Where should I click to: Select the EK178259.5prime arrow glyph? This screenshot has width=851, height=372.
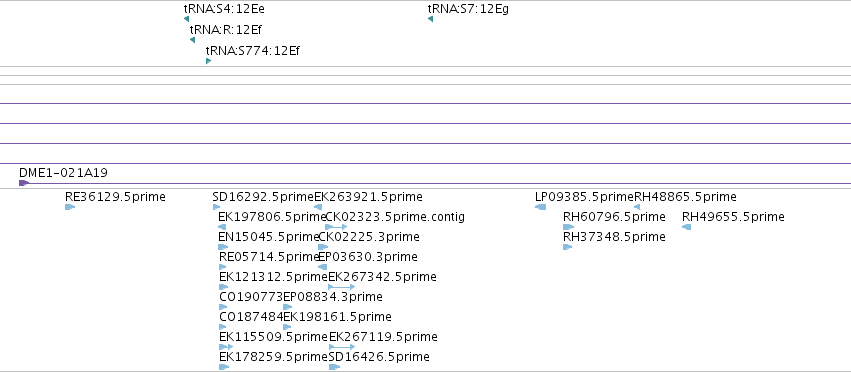(x=224, y=367)
